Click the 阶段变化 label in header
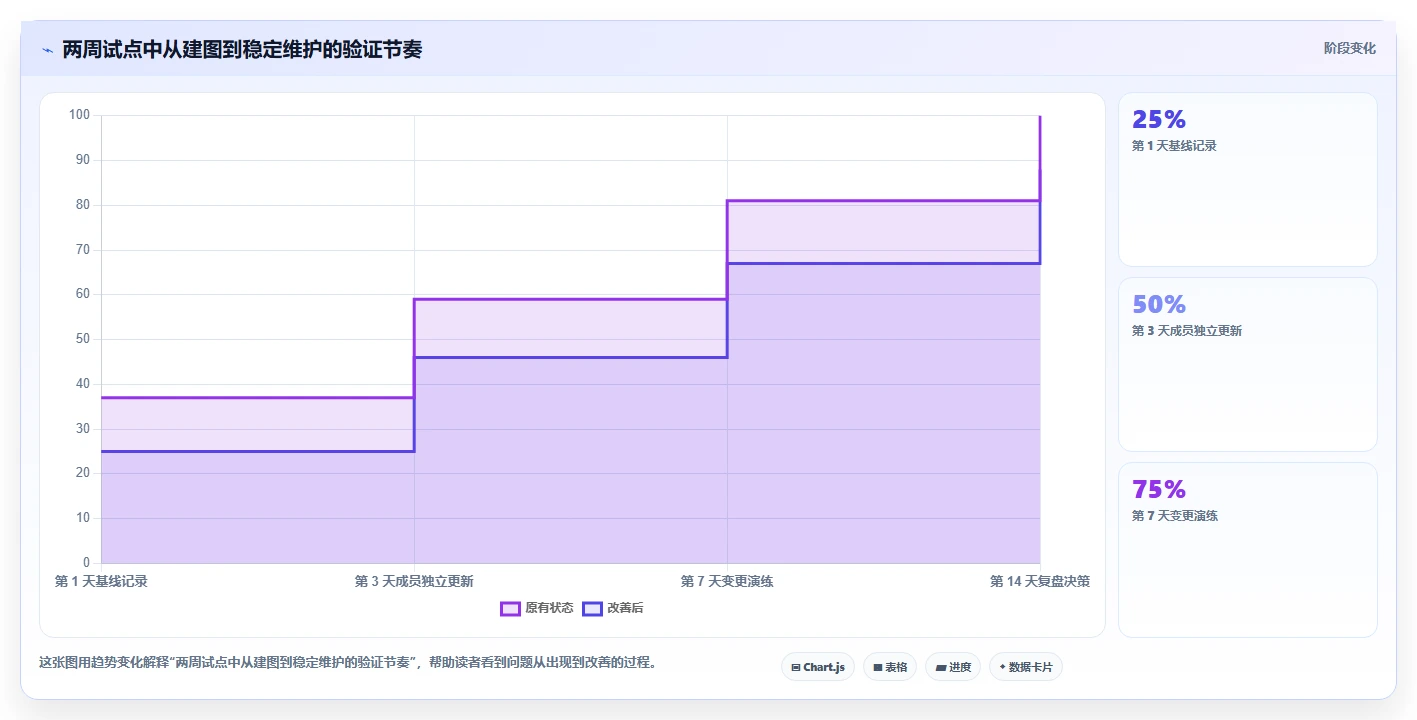1417x720 pixels. coord(1350,48)
